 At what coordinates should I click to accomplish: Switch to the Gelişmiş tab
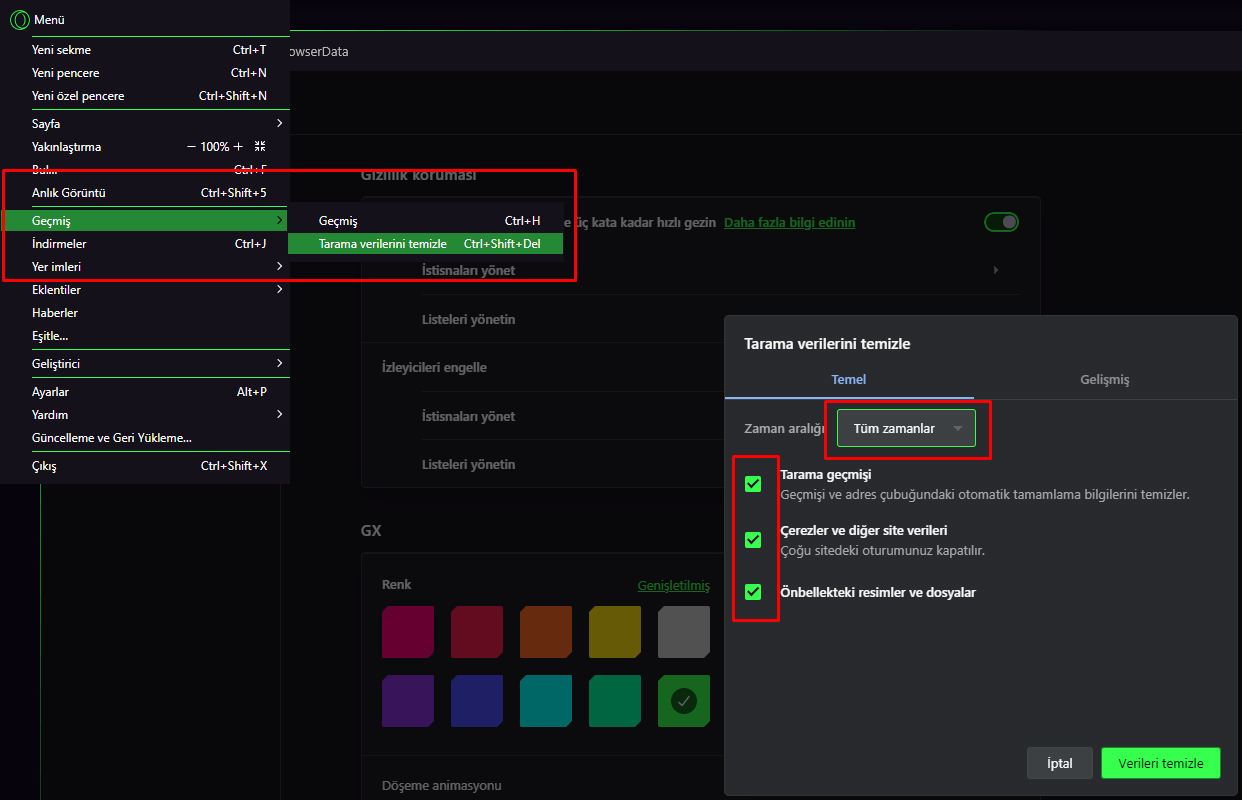pos(1104,379)
